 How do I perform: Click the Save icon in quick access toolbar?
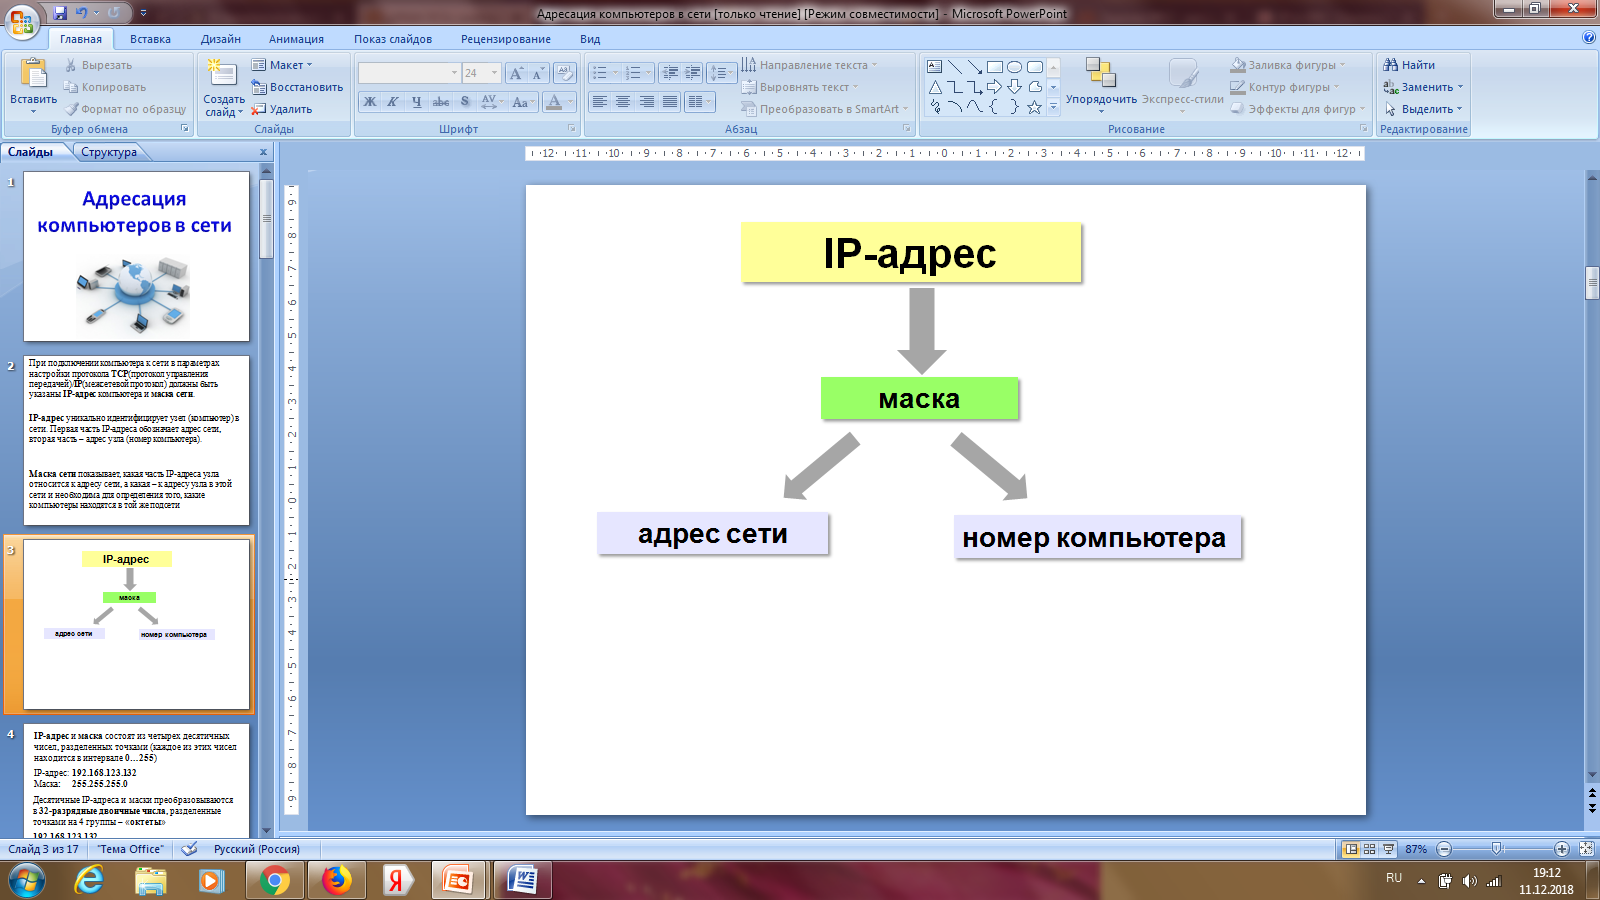click(x=60, y=13)
